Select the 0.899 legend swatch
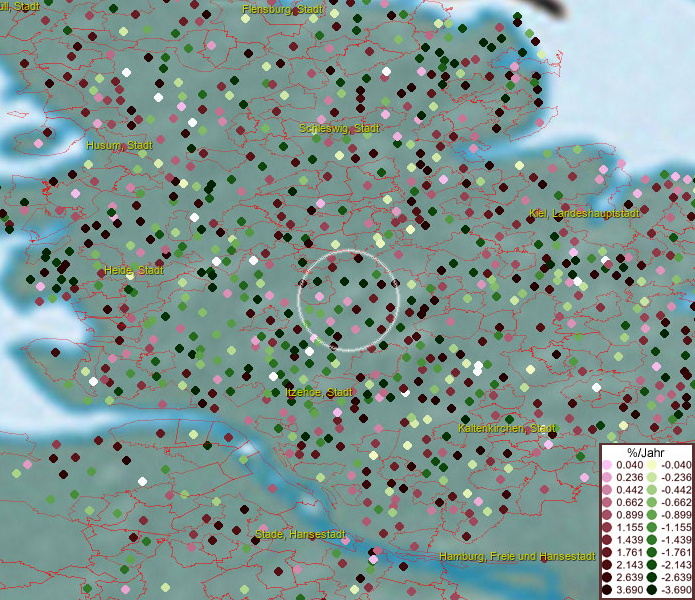 607,515
